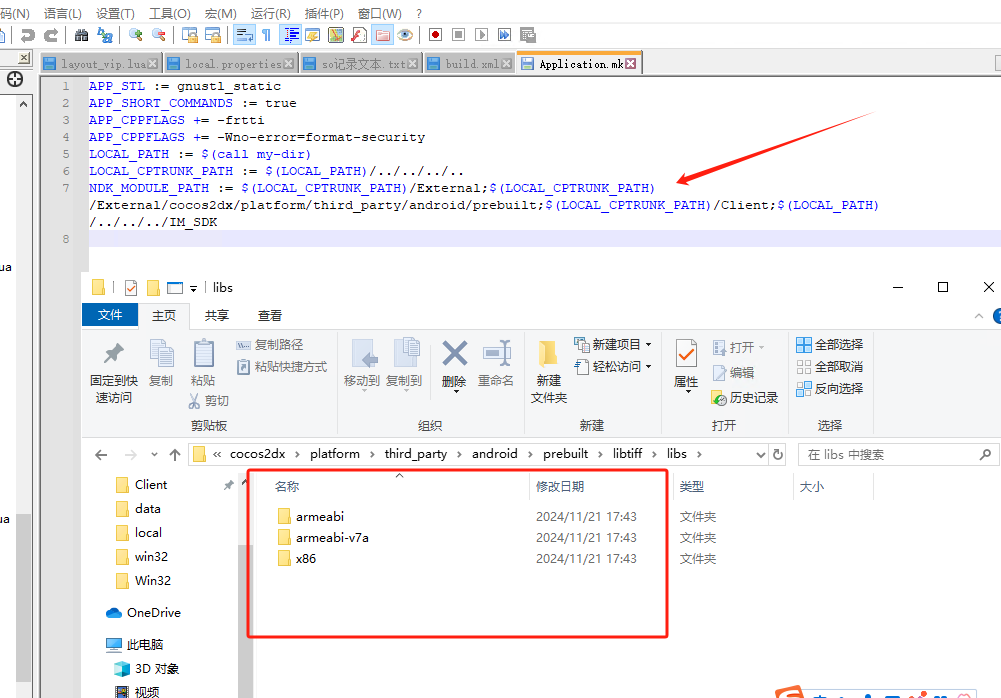Click 反向选择 in the ribbon
Image resolution: width=1001 pixels, height=698 pixels.
pos(829,388)
